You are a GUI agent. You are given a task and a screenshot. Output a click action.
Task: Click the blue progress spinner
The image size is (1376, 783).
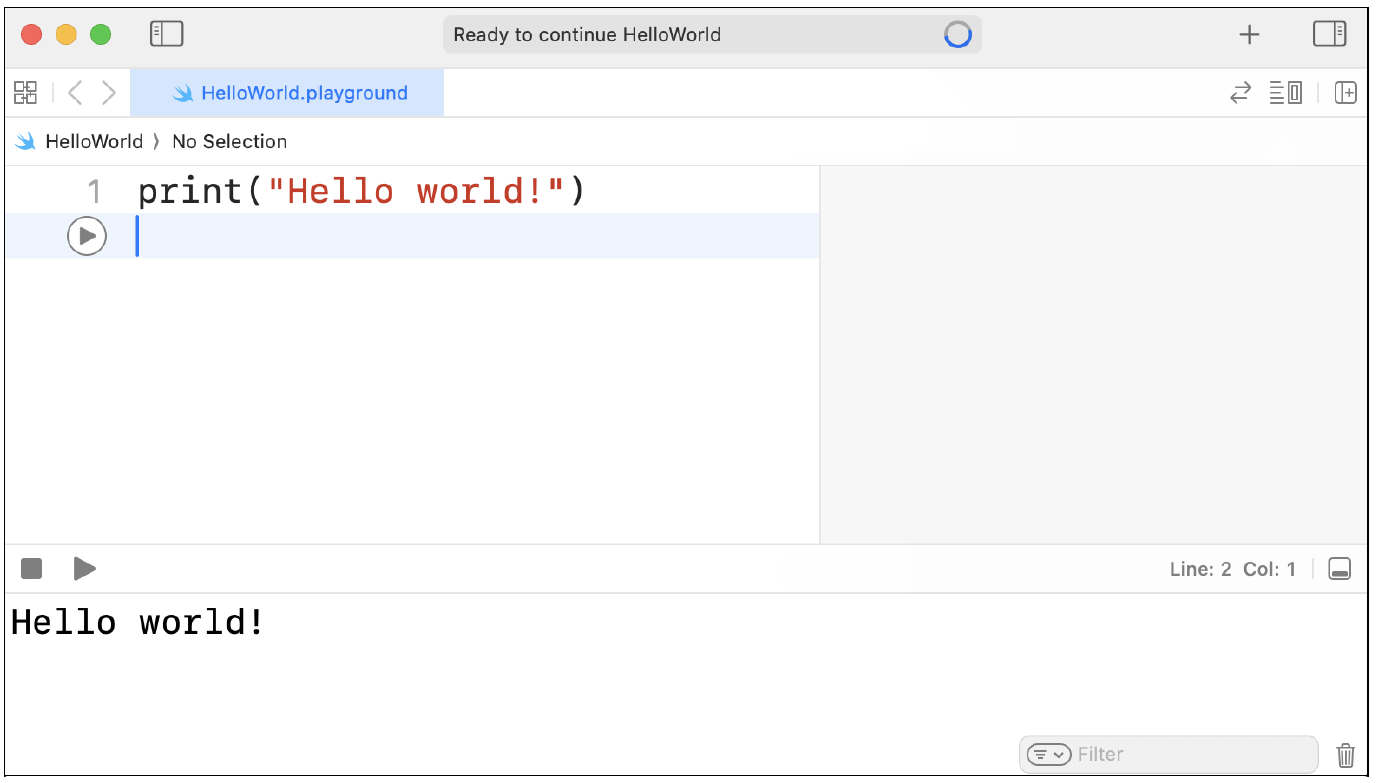(x=958, y=35)
